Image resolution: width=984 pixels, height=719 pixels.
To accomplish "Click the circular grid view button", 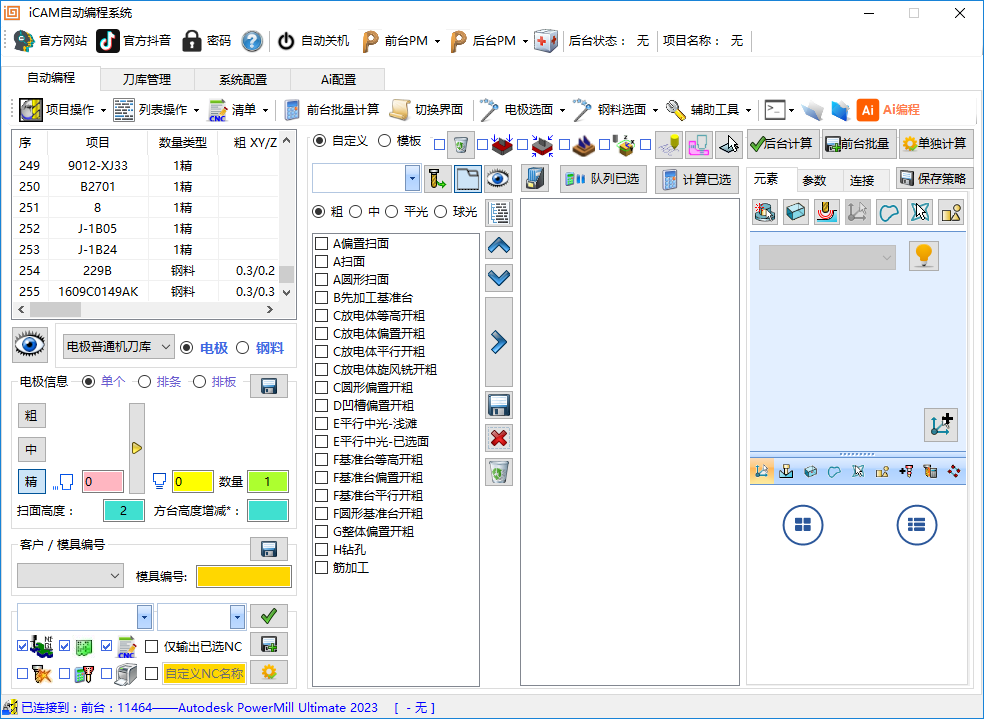I will (x=803, y=525).
